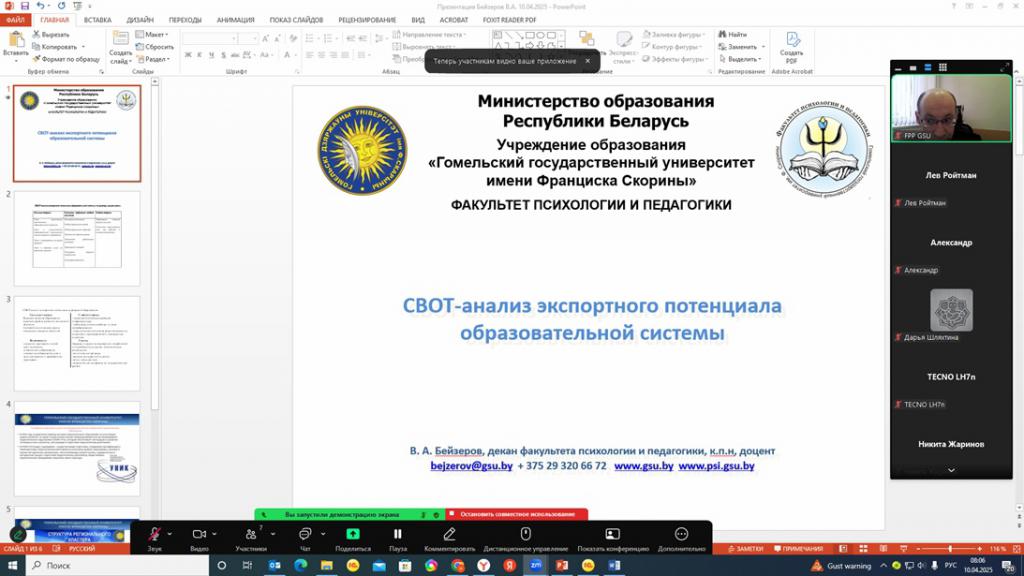
Task: Open the Показ слайдов tab
Action: pyautogui.click(x=296, y=20)
